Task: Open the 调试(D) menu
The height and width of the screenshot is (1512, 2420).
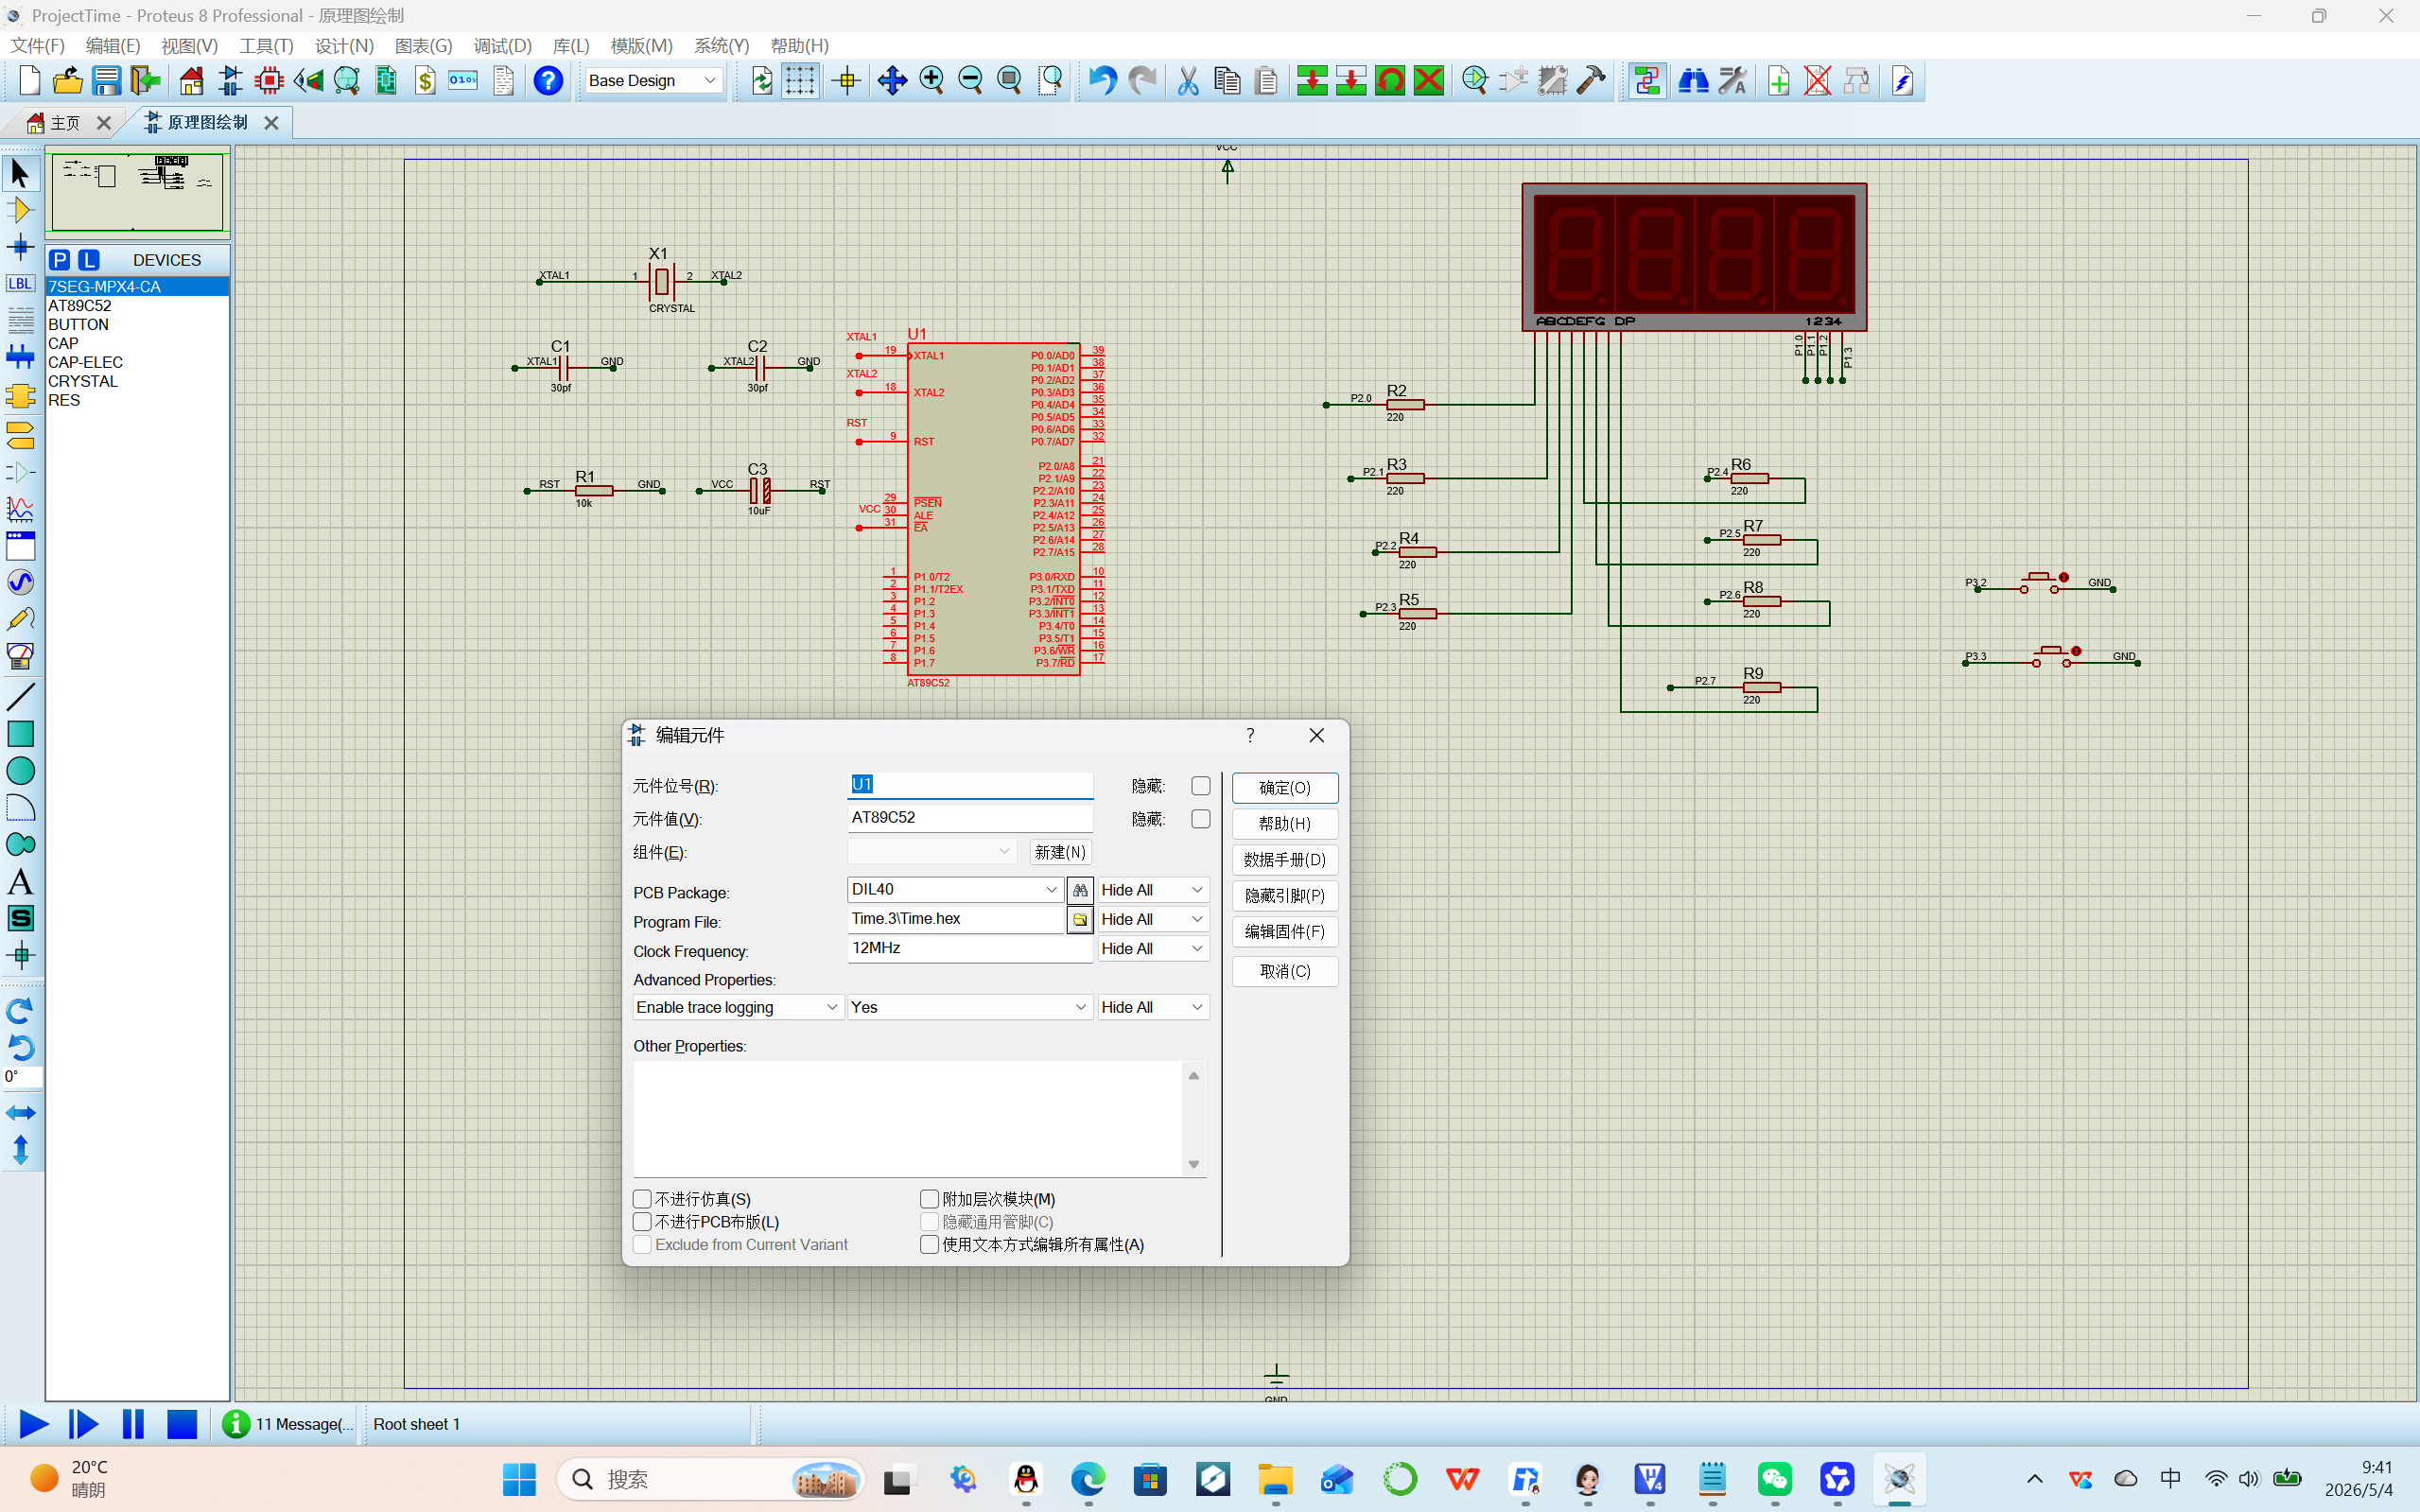Action: [x=502, y=46]
